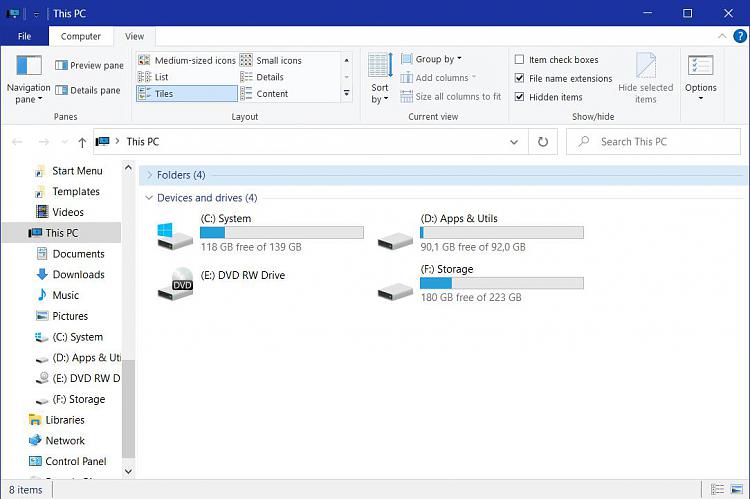Click Size all columns to fit
Viewport: 750px width, 499px height.
(x=451, y=96)
